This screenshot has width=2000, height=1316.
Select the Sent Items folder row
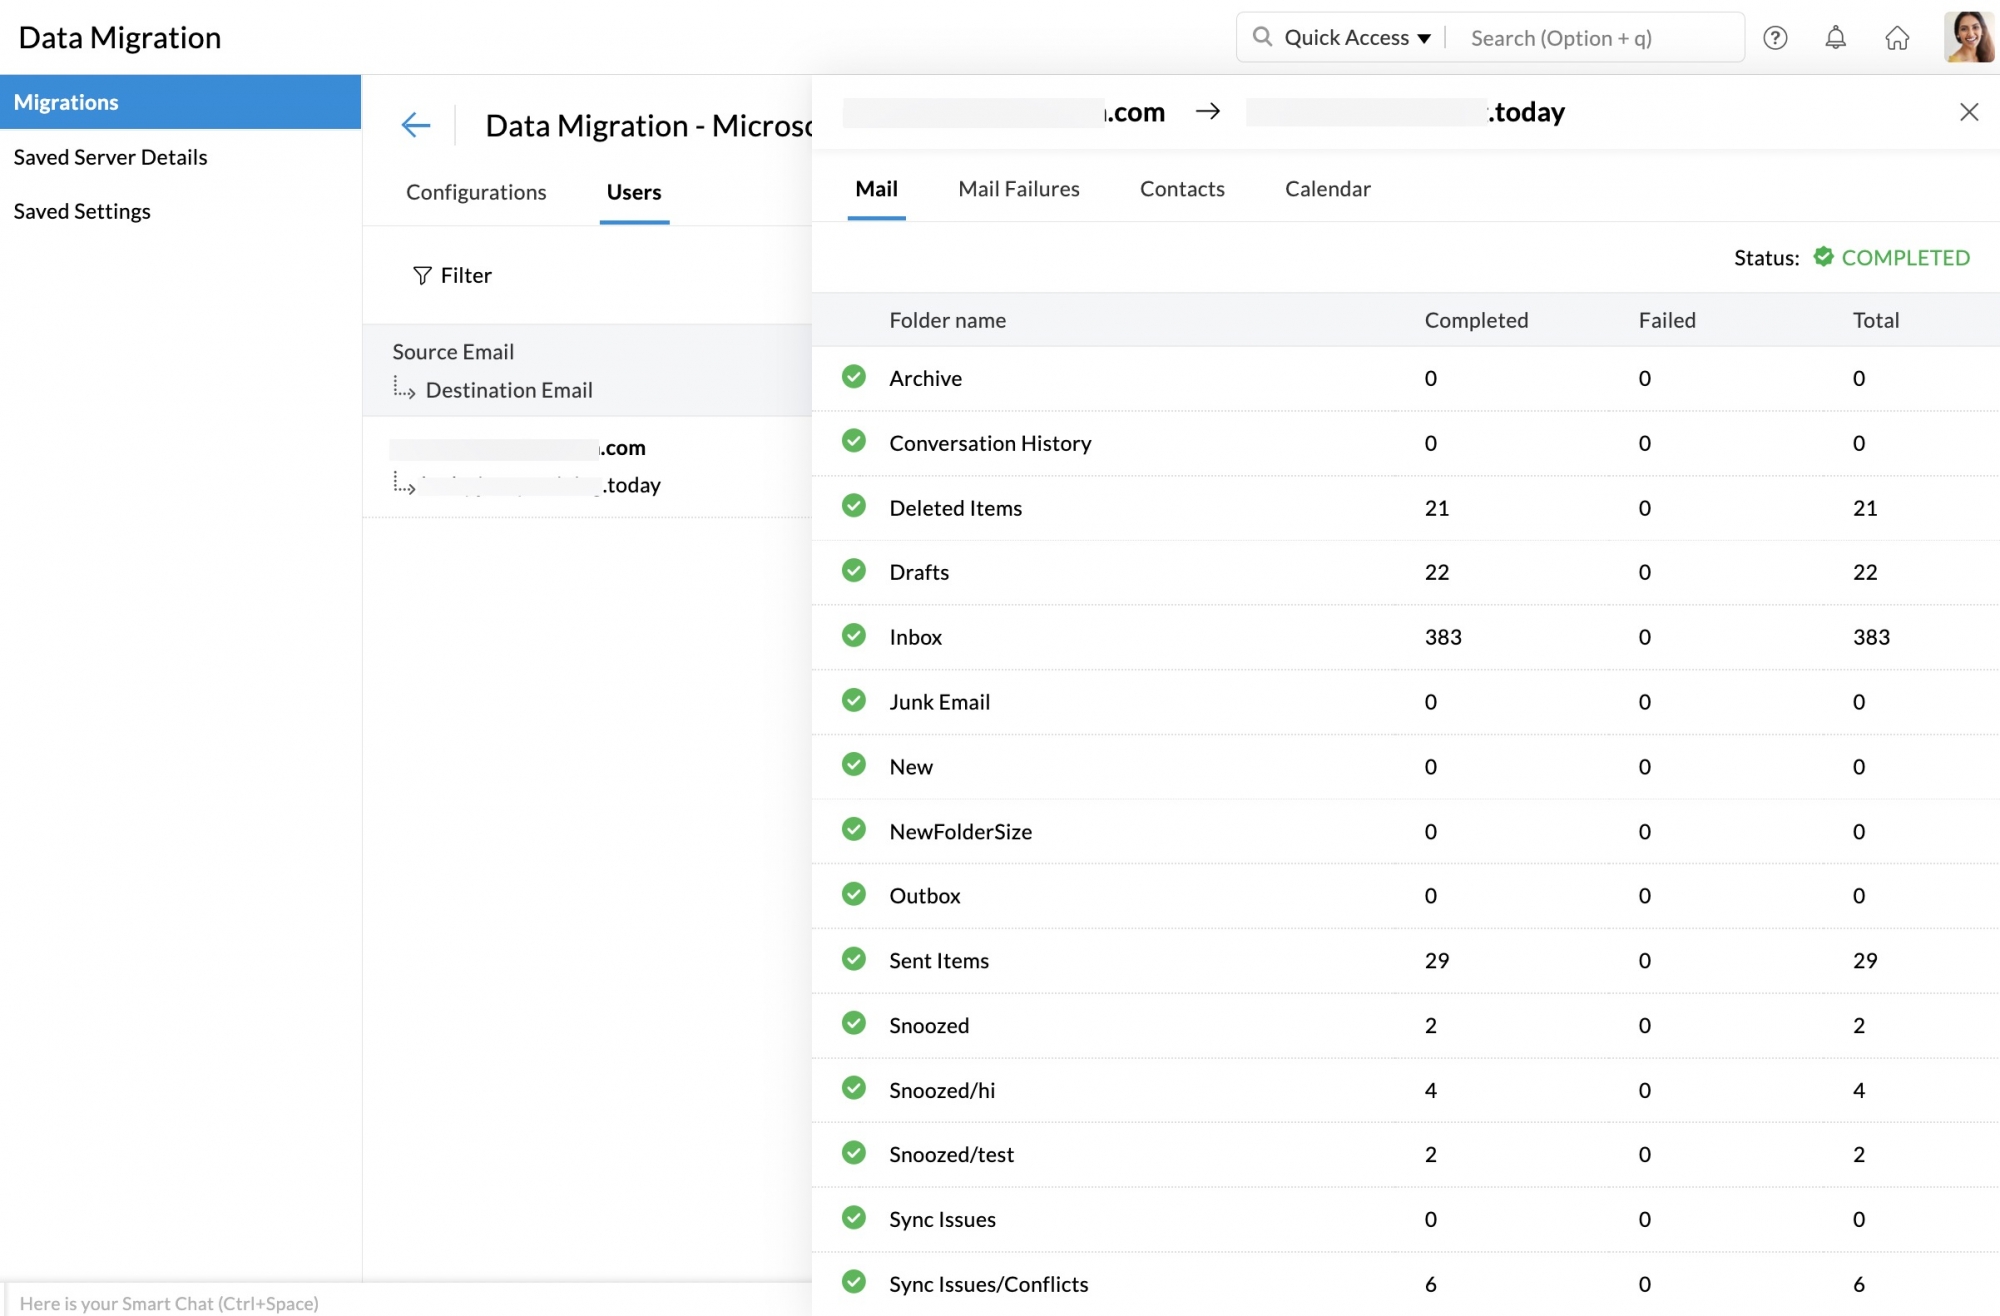click(938, 960)
